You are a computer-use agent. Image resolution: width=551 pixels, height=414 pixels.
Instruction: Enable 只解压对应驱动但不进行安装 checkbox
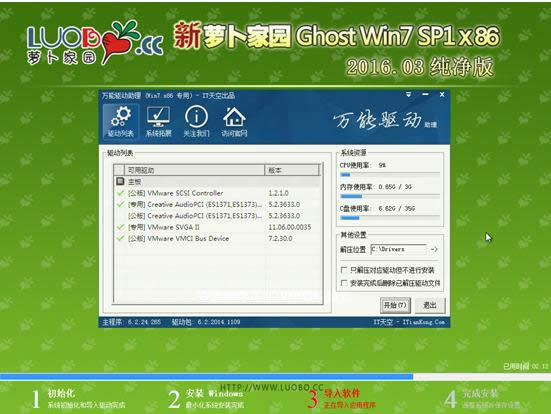coord(344,270)
